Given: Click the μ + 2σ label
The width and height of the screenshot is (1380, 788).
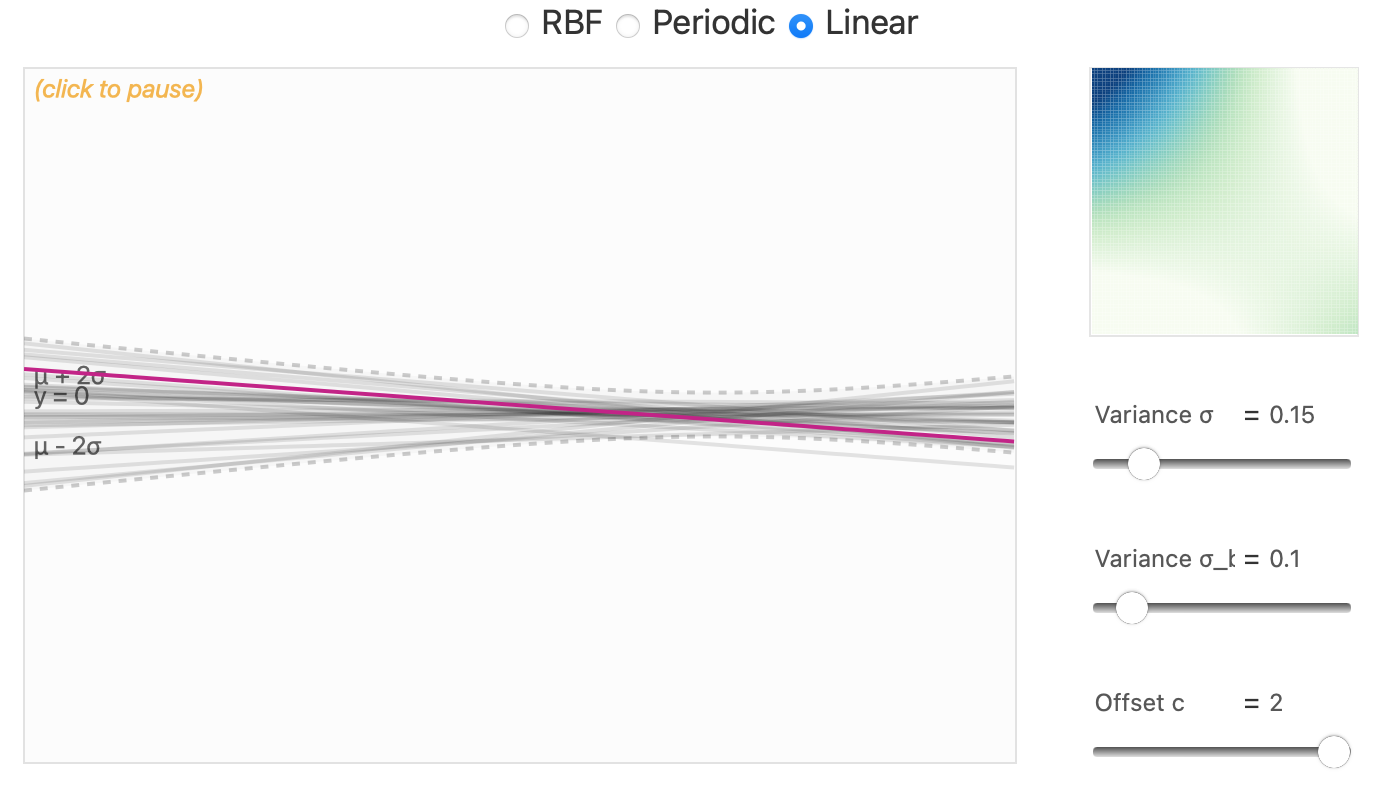Looking at the screenshot, I should point(70,378).
